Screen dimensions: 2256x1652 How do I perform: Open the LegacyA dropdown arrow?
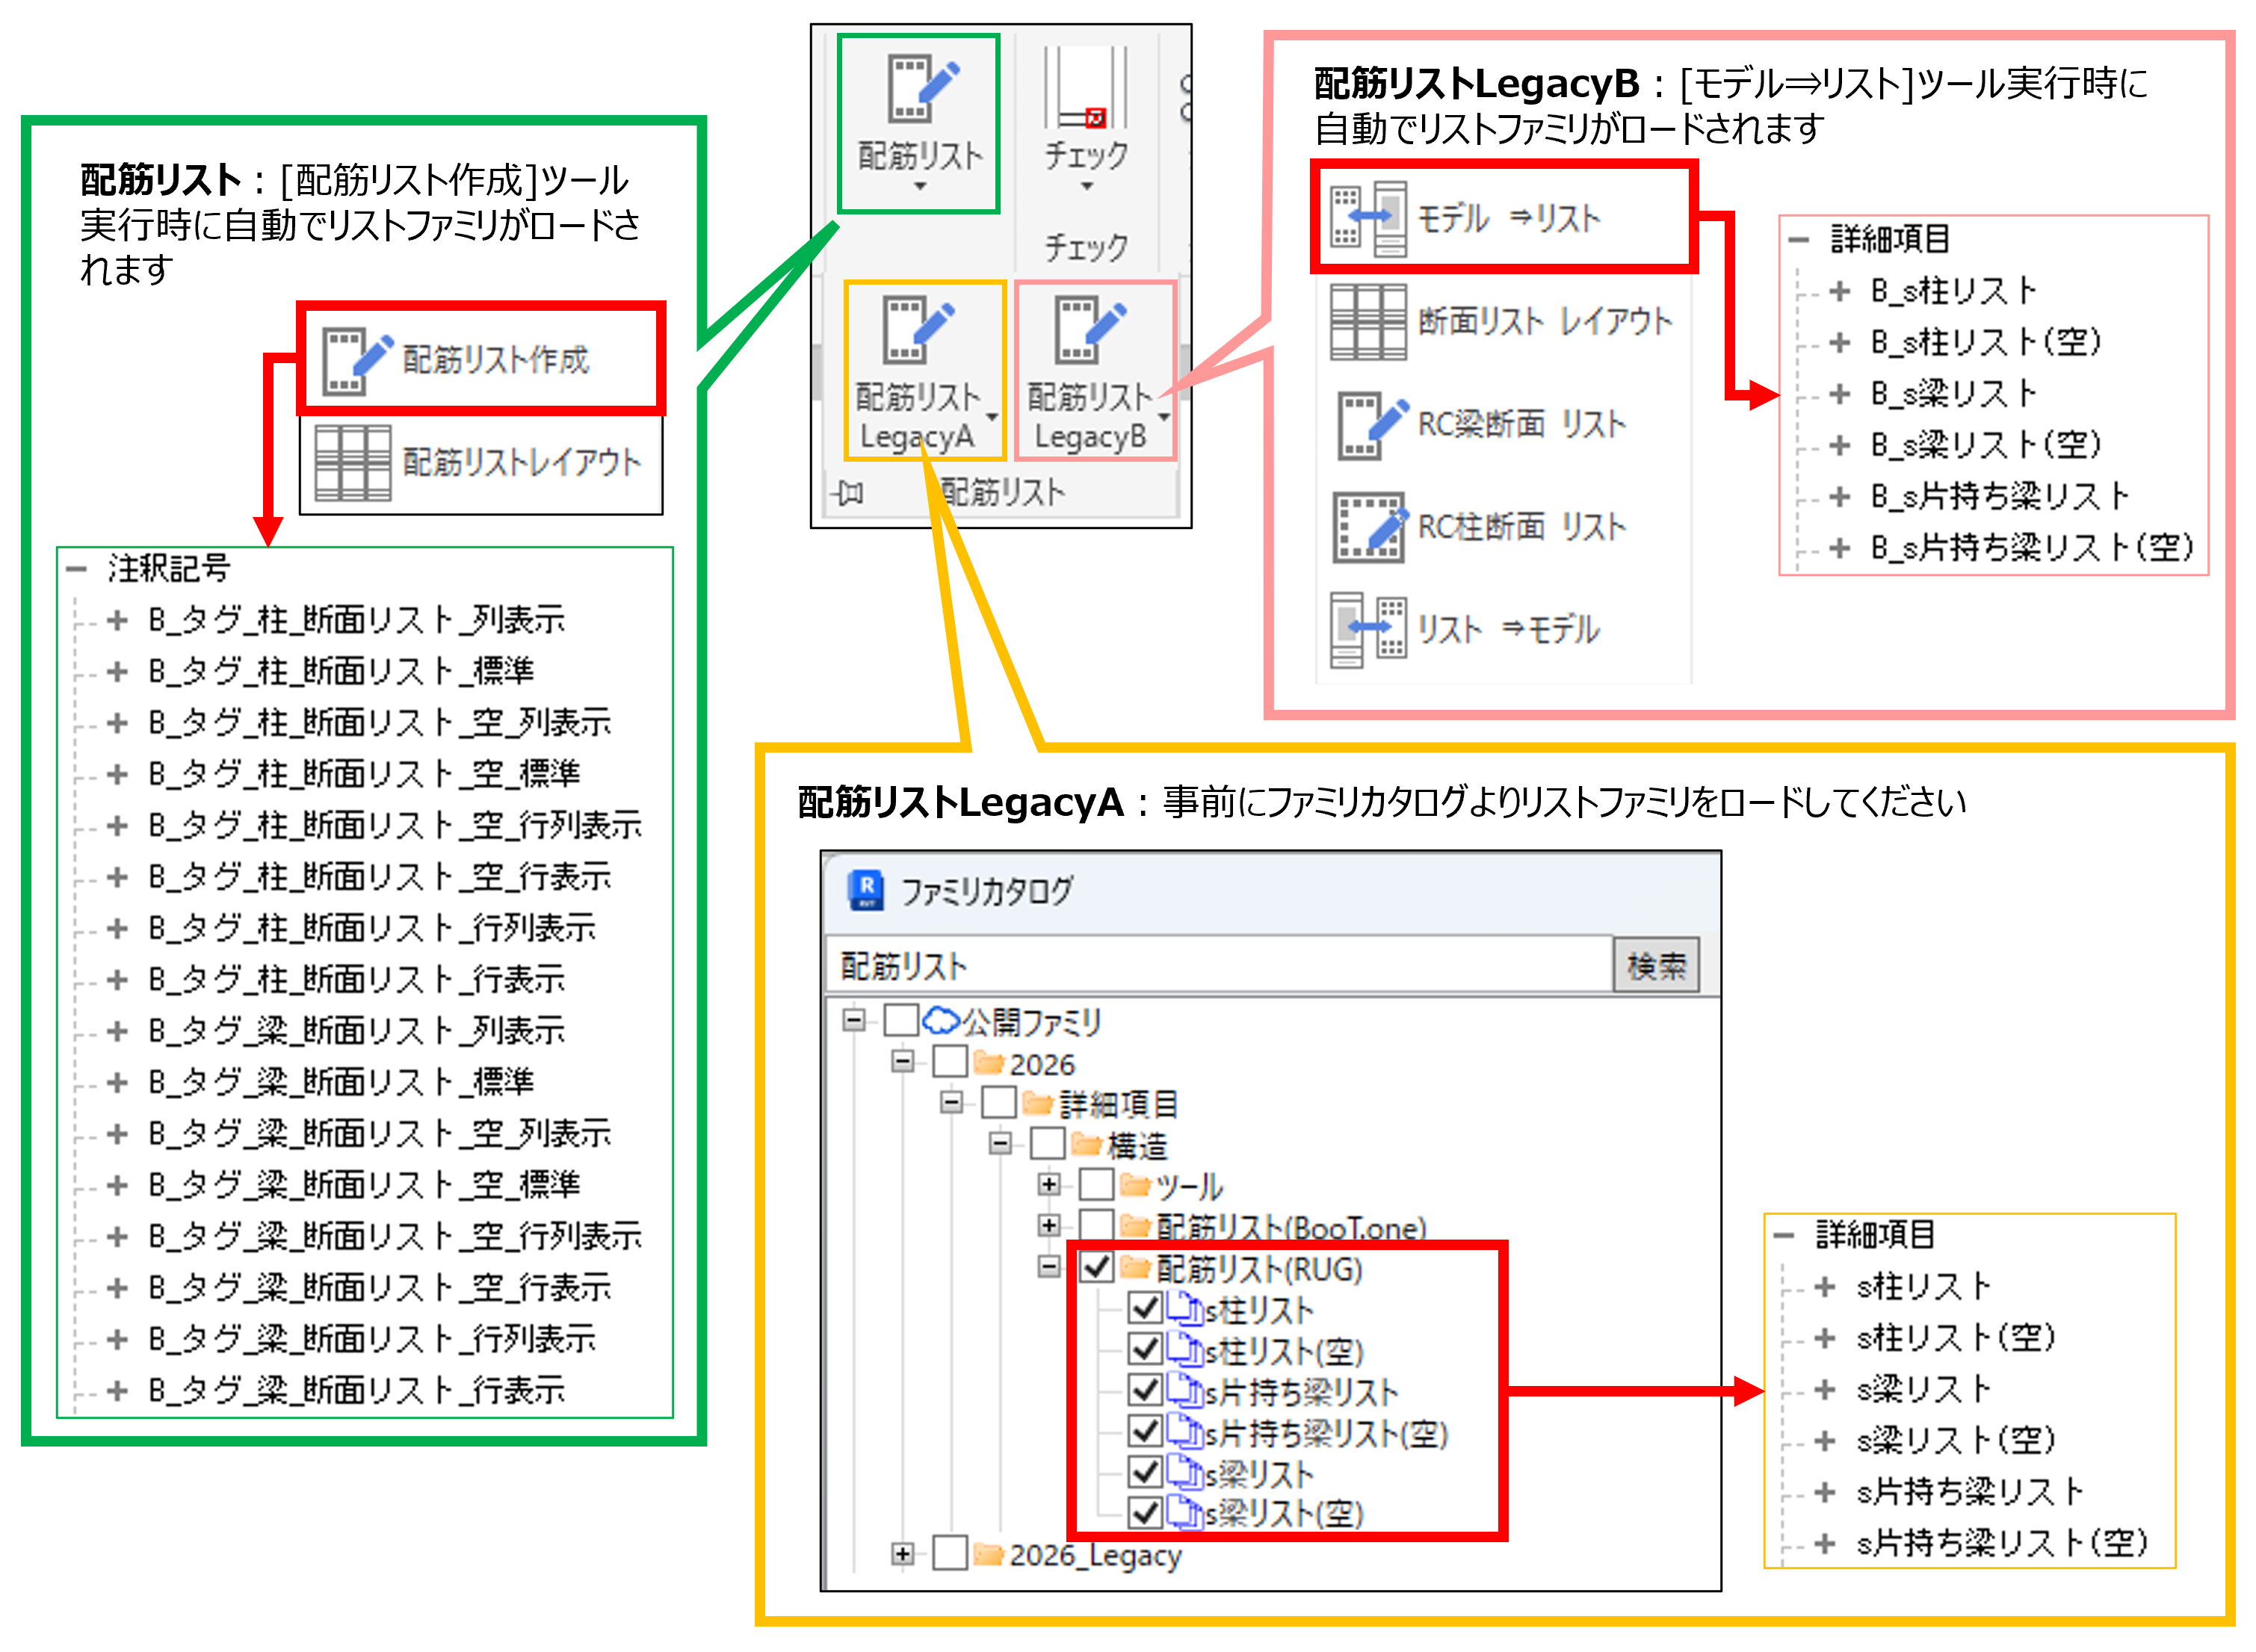pos(993,417)
